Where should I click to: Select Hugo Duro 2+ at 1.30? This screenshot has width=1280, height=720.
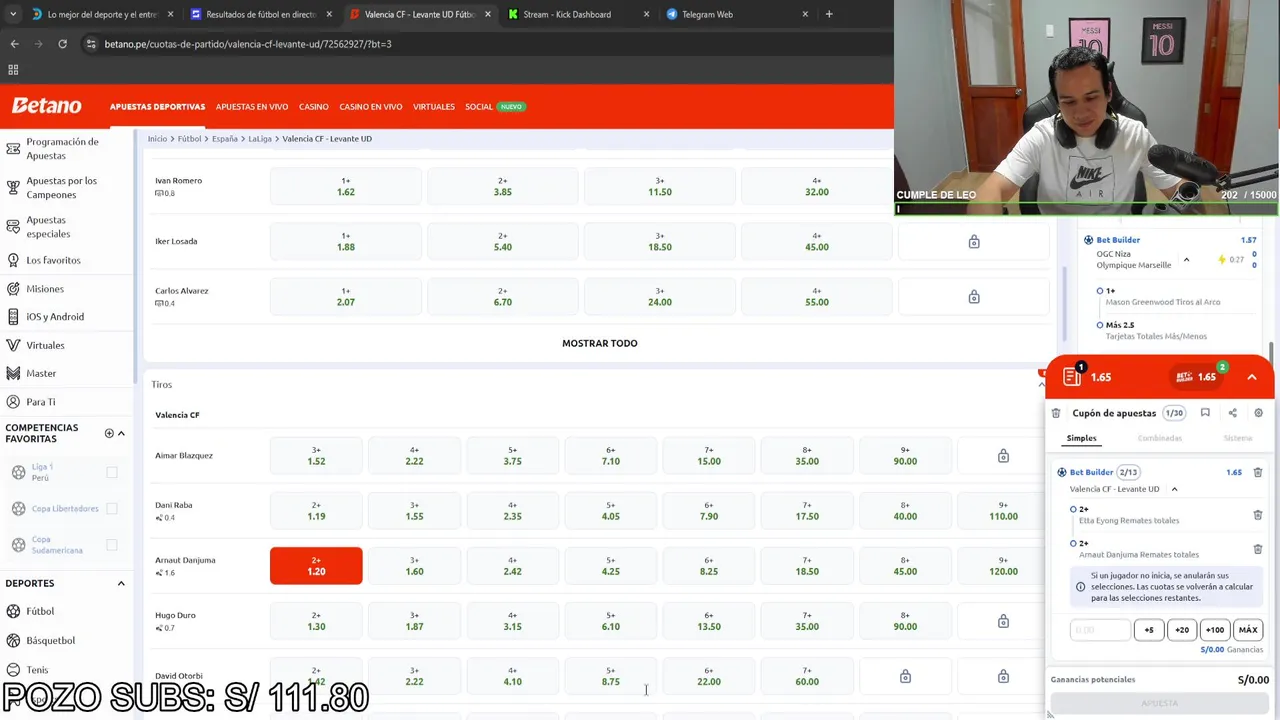[316, 621]
